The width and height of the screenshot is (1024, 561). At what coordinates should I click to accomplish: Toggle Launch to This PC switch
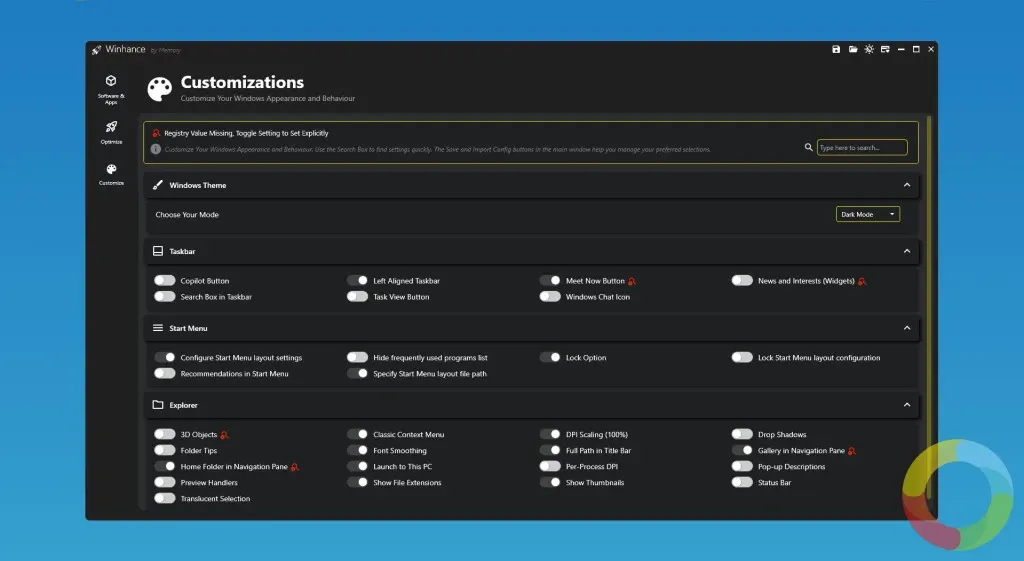click(x=357, y=466)
